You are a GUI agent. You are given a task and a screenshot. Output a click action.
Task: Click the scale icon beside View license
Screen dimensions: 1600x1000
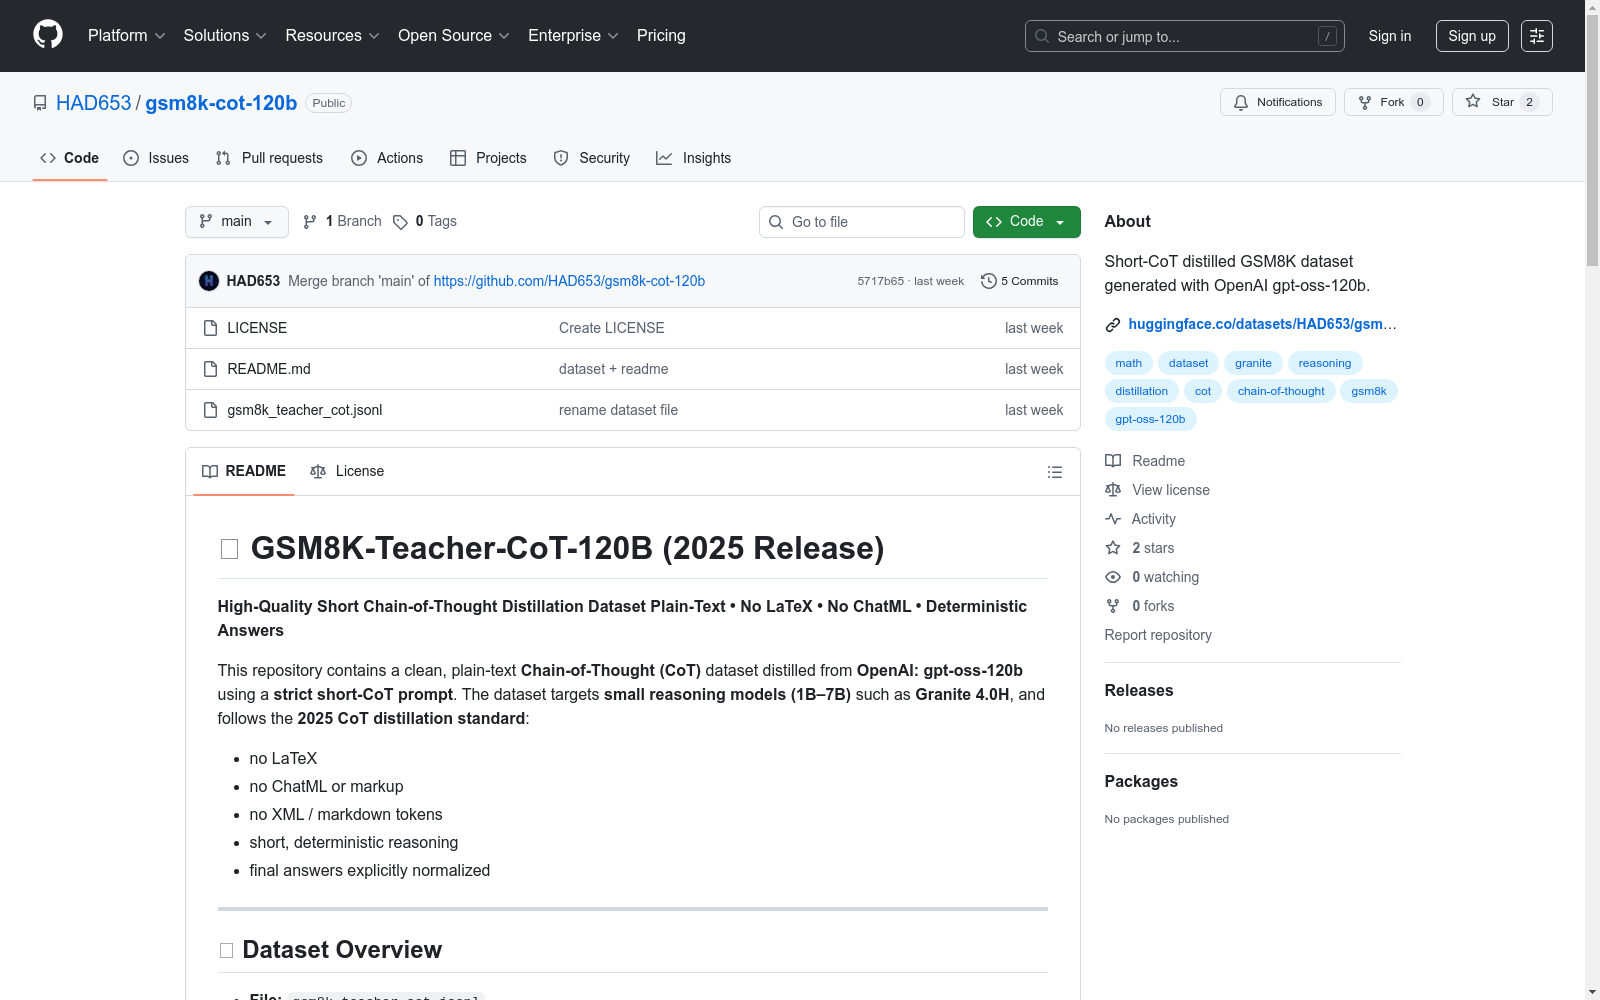pyautogui.click(x=1113, y=490)
